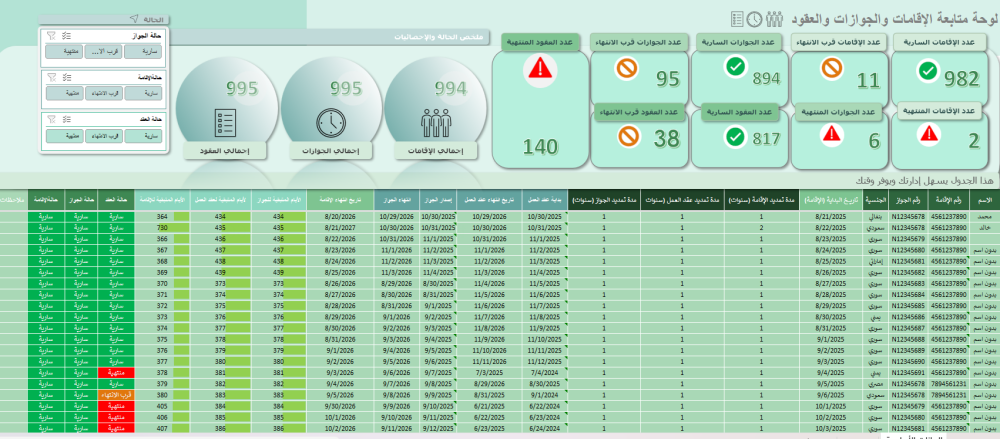Click the تاريخ انتهاء الإقامة column header
Viewport: 1000px width, 439px height.
point(337,201)
